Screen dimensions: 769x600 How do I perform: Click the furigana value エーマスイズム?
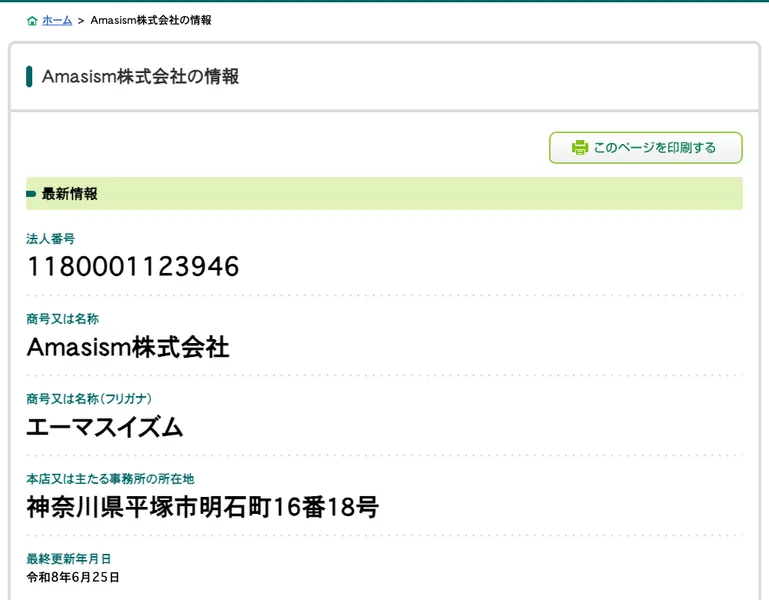click(104, 427)
